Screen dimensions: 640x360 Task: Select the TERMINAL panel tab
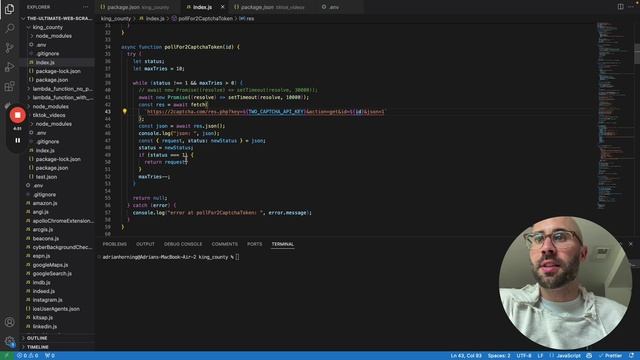point(283,244)
